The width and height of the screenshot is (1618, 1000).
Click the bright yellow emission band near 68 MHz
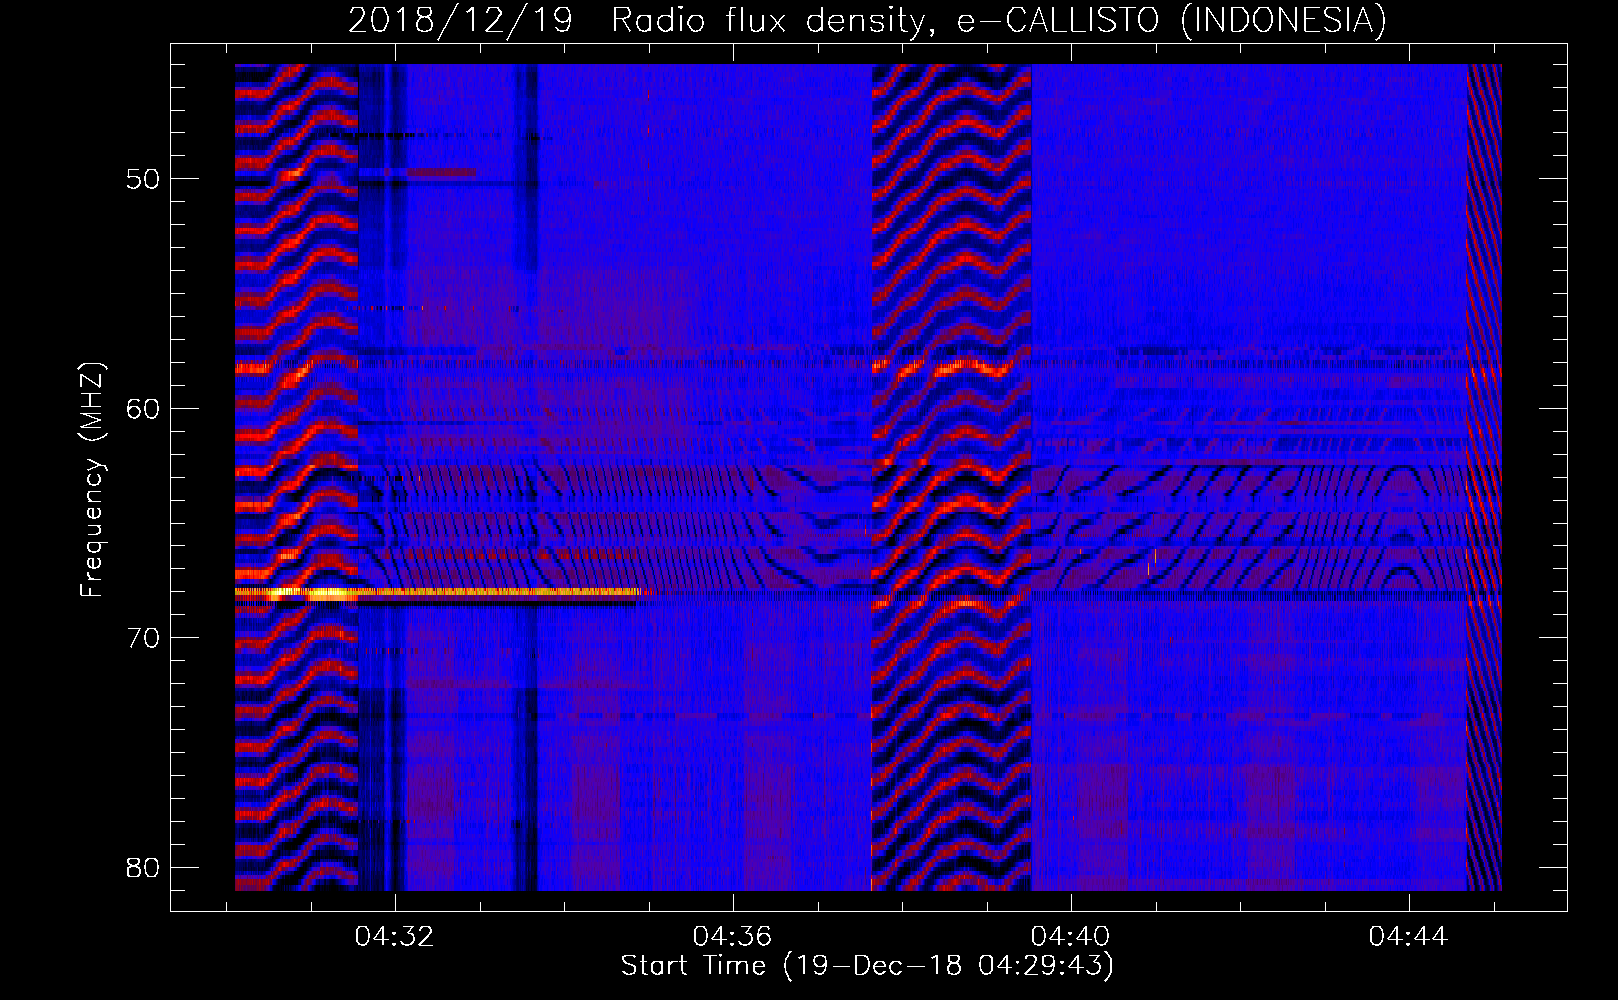[x=443, y=592]
